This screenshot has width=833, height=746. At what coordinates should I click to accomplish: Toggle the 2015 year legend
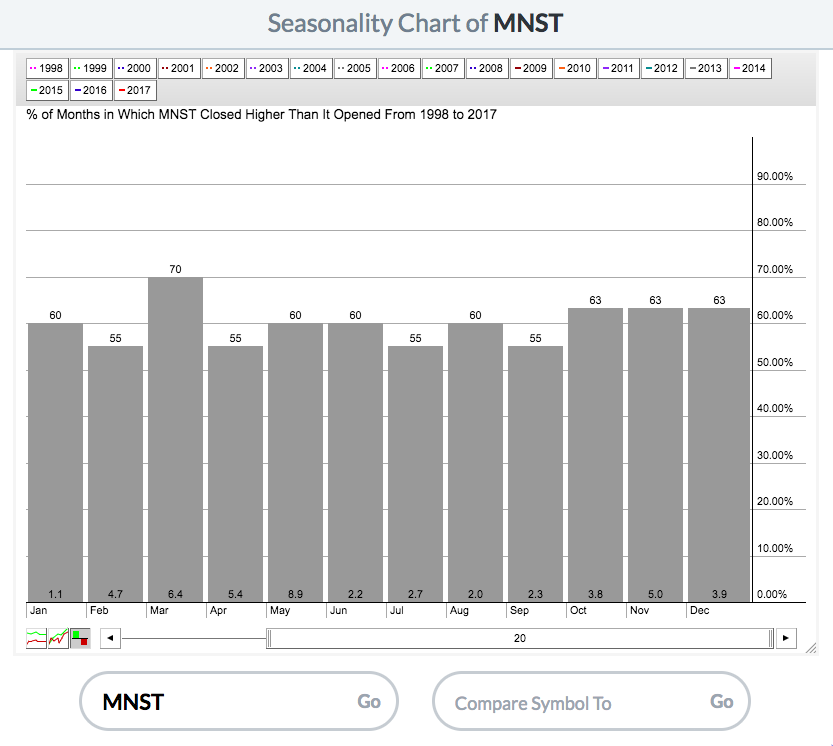point(47,90)
